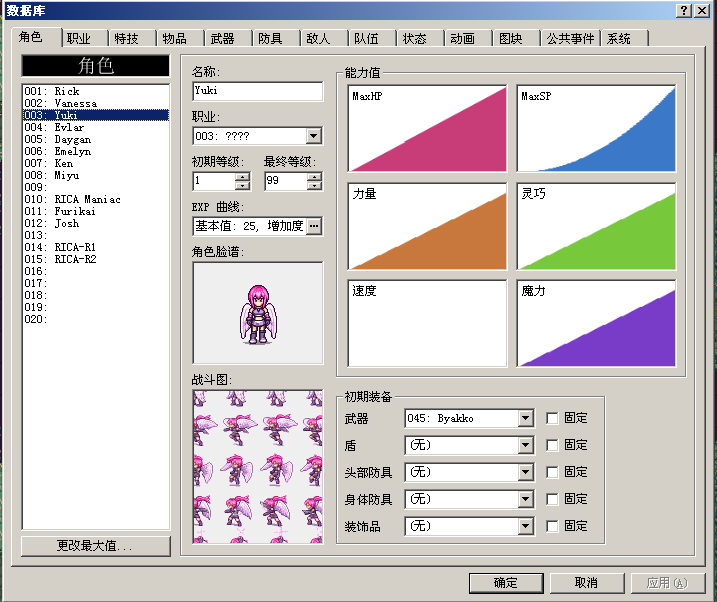Select actor 015: RICA-R2
Image resolution: width=717 pixels, height=602 pixels.
[x=96, y=259]
